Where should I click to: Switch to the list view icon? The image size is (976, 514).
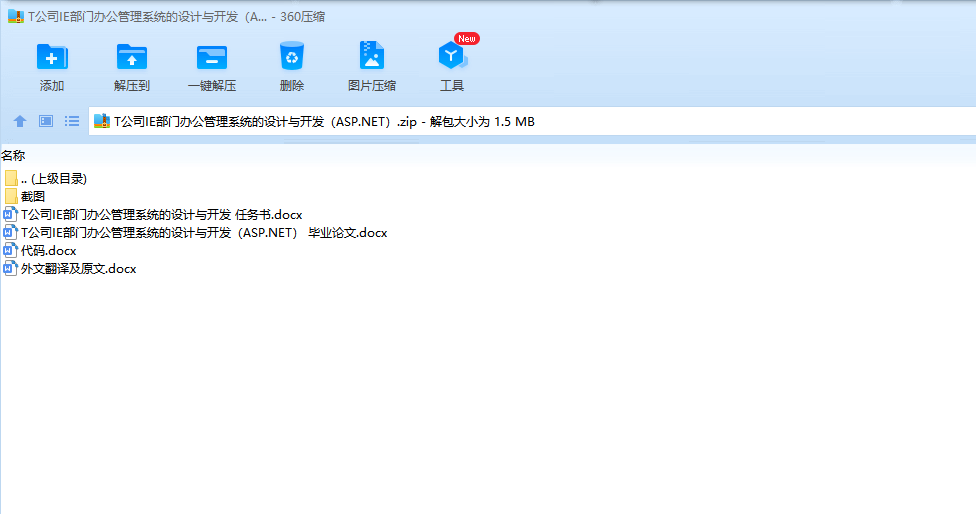[72, 121]
